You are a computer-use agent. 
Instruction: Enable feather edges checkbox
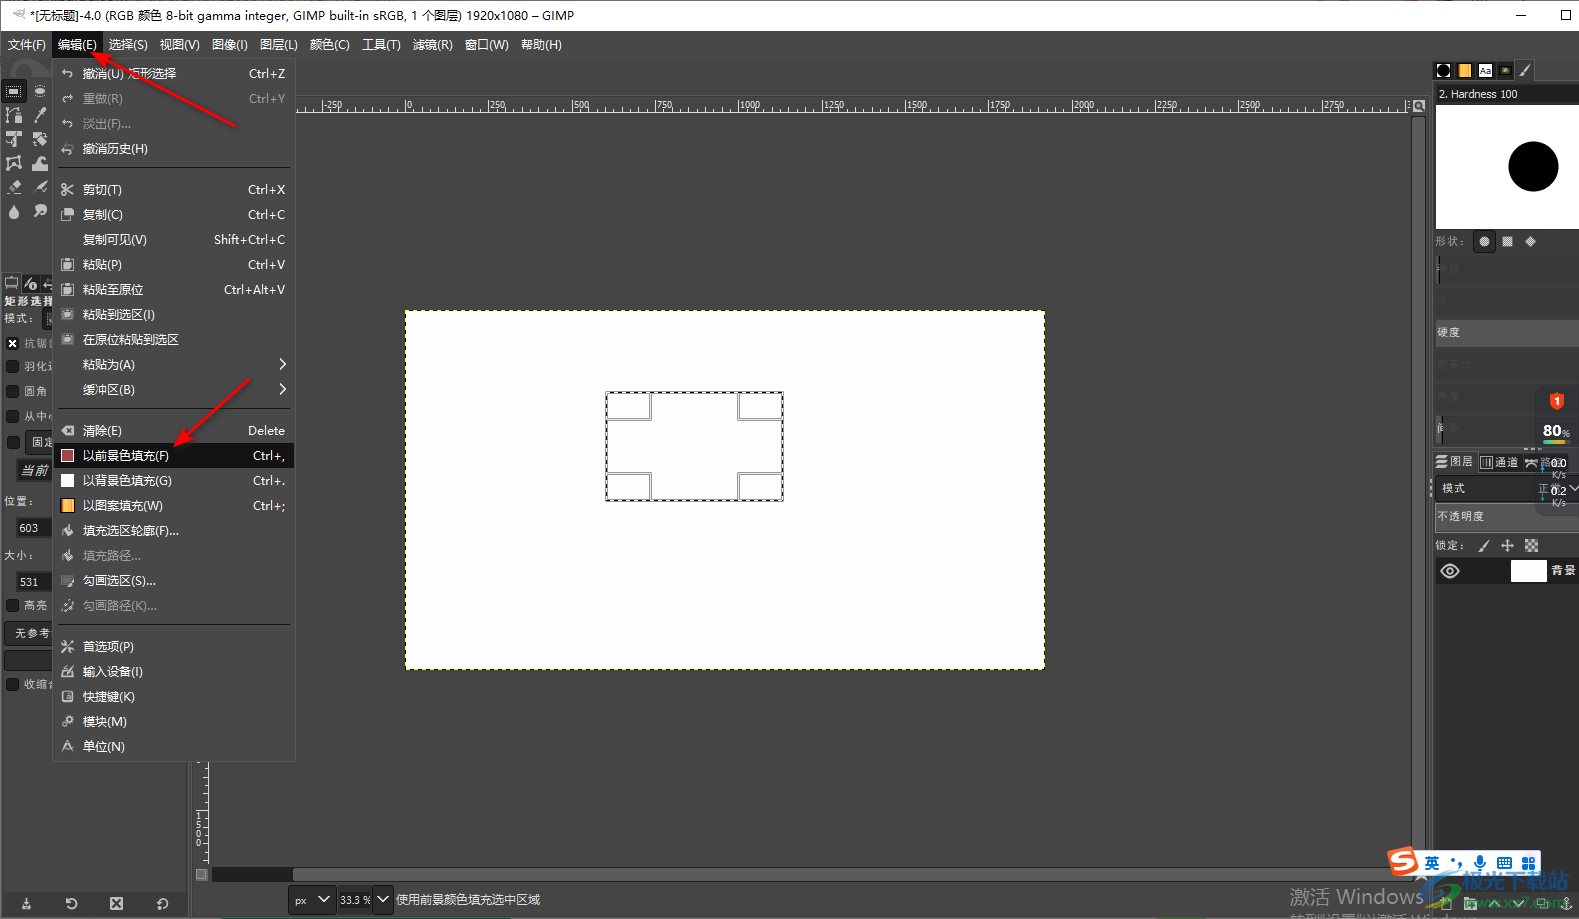[13, 366]
